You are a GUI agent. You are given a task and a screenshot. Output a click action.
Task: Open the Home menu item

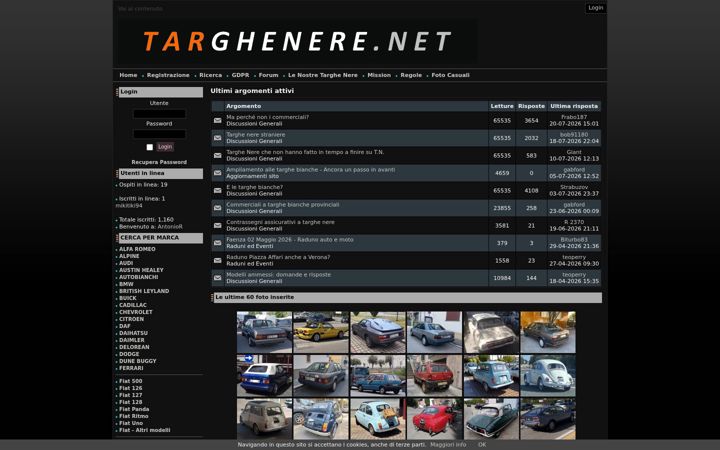tap(128, 75)
